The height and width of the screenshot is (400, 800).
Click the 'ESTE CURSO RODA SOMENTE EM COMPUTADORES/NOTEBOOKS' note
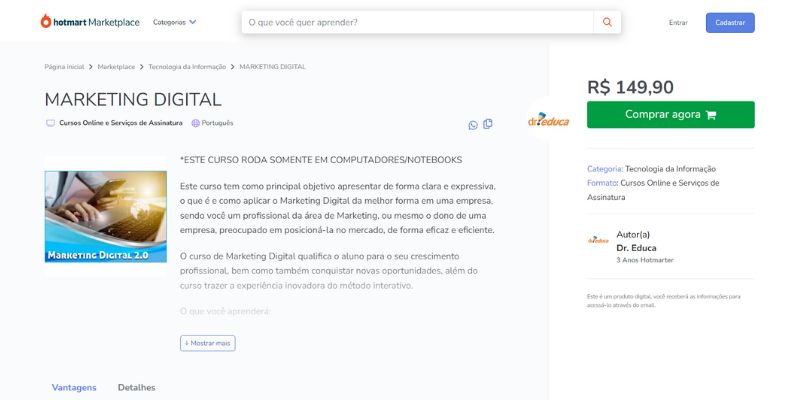[321, 160]
